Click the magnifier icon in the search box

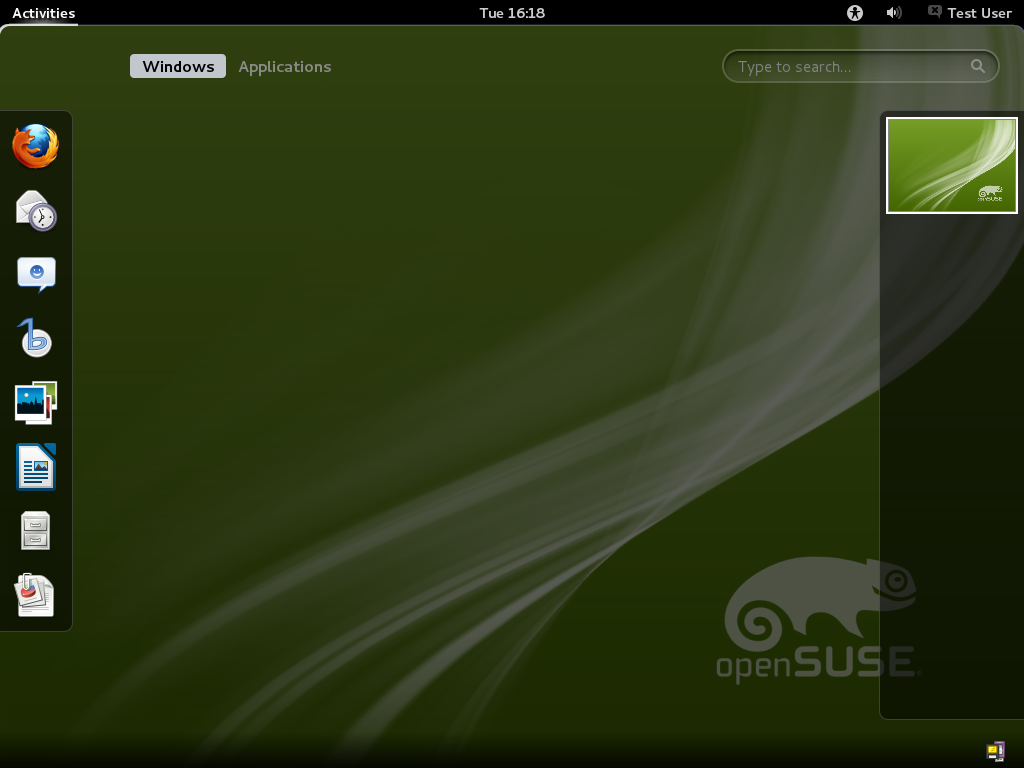[978, 66]
